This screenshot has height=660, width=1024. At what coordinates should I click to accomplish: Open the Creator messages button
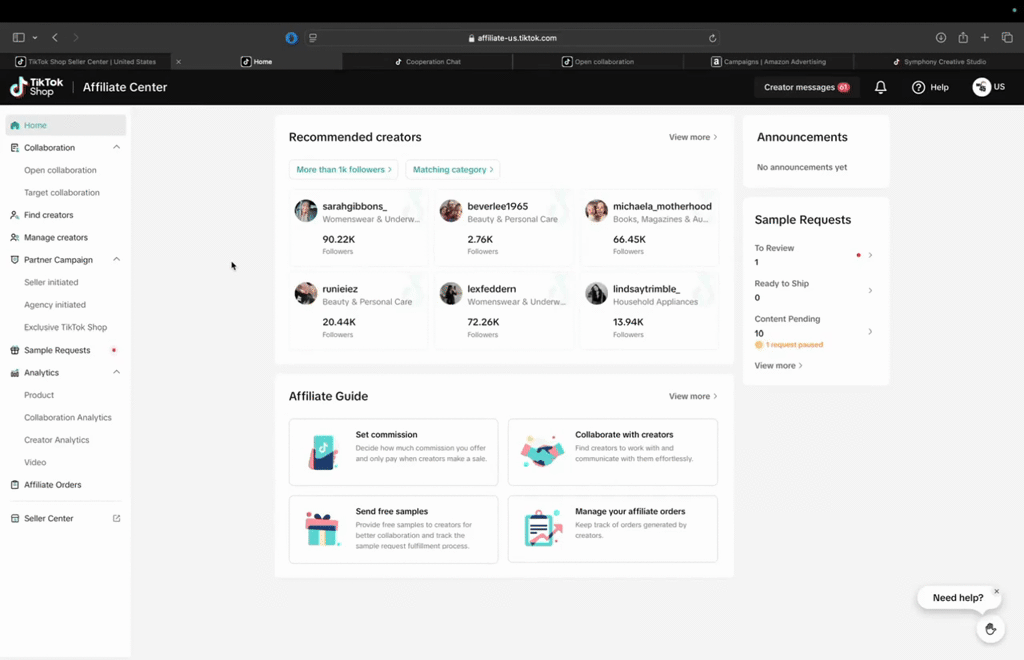(807, 87)
